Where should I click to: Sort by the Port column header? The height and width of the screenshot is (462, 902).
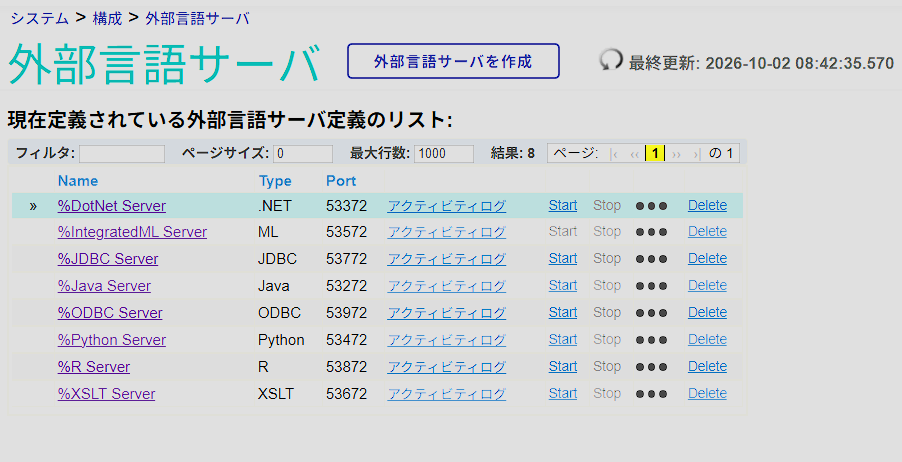tap(341, 181)
